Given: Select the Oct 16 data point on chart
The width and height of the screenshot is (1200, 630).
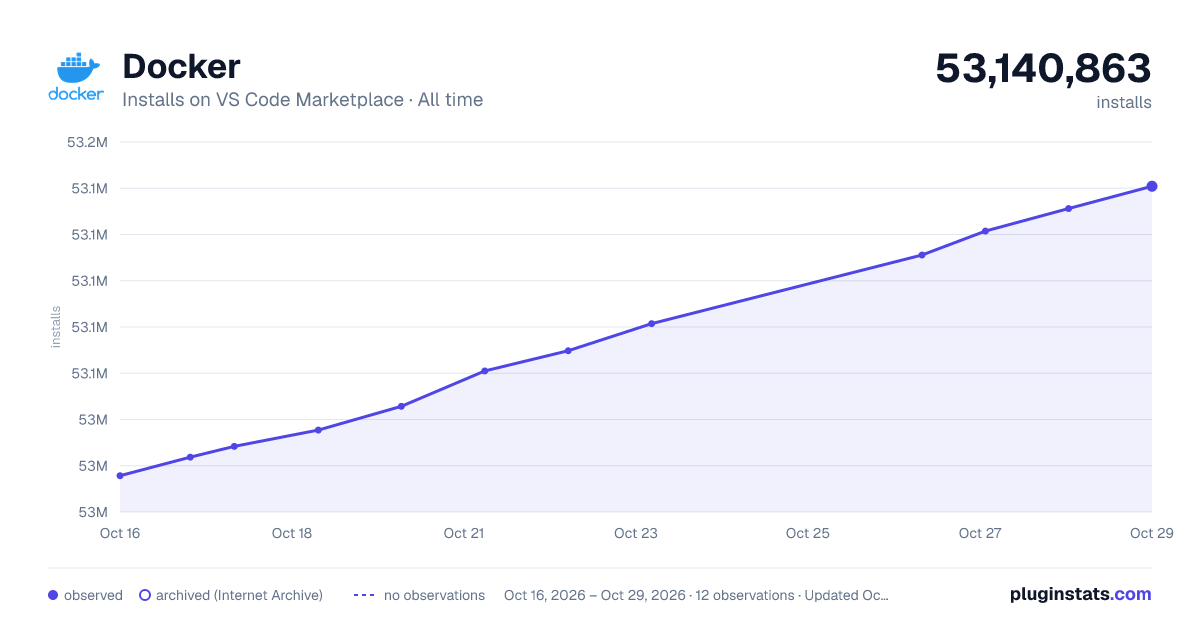Looking at the screenshot, I should pos(120,476).
